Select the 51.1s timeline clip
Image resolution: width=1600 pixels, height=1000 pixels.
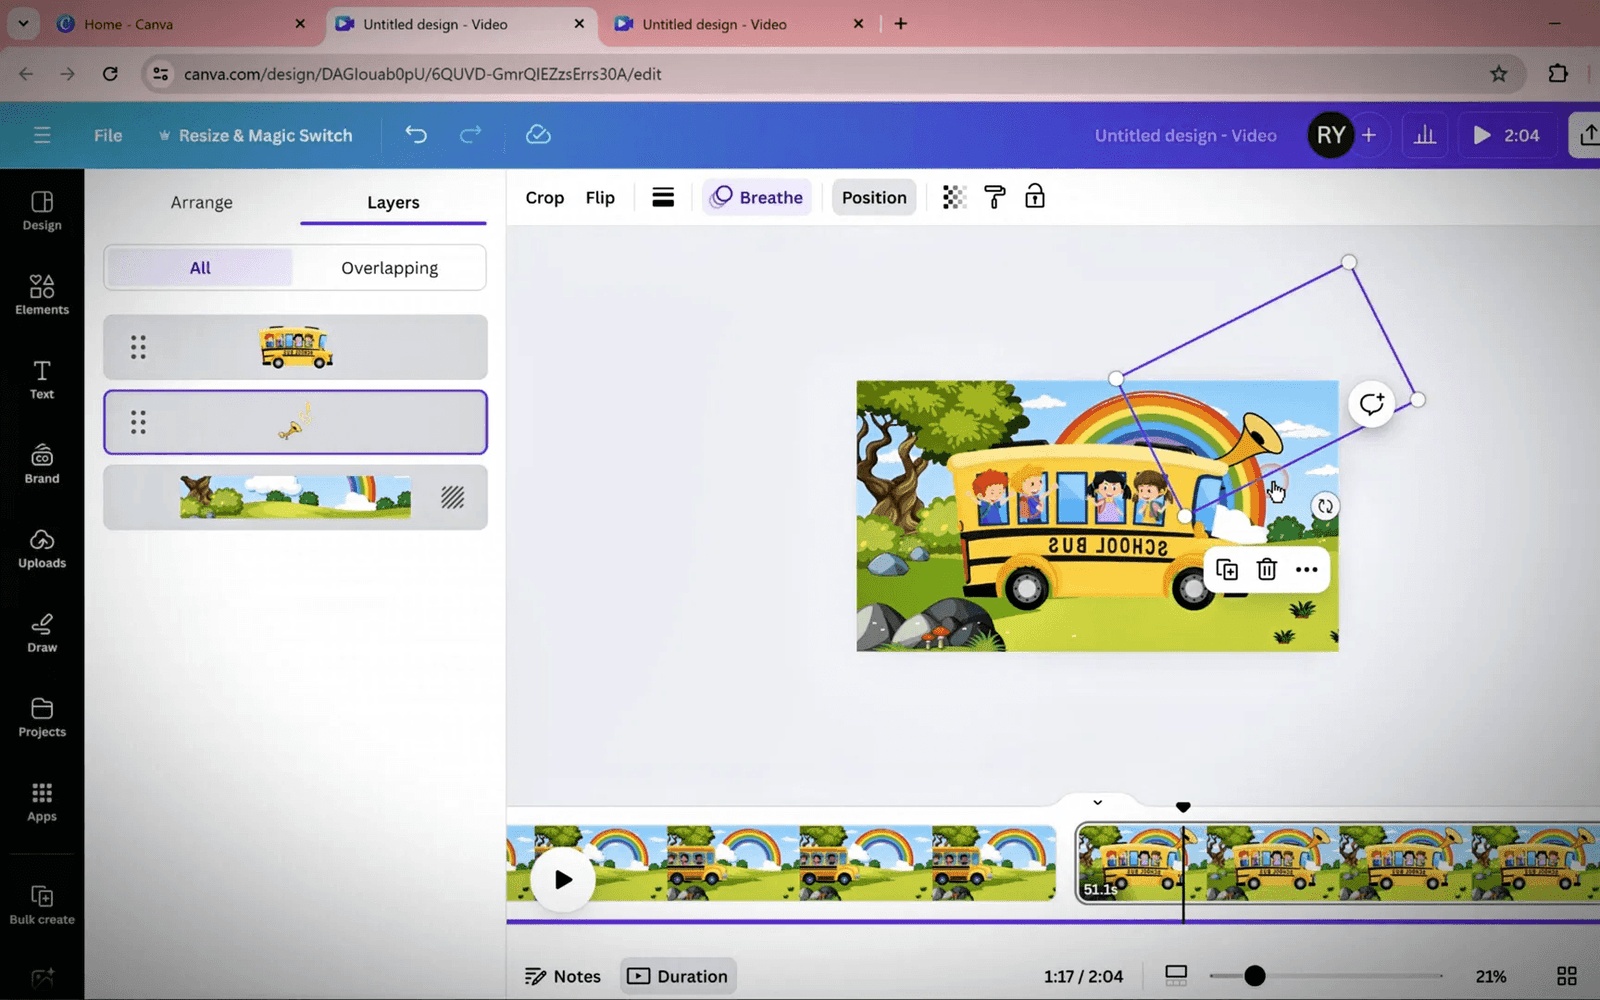(x=1338, y=863)
